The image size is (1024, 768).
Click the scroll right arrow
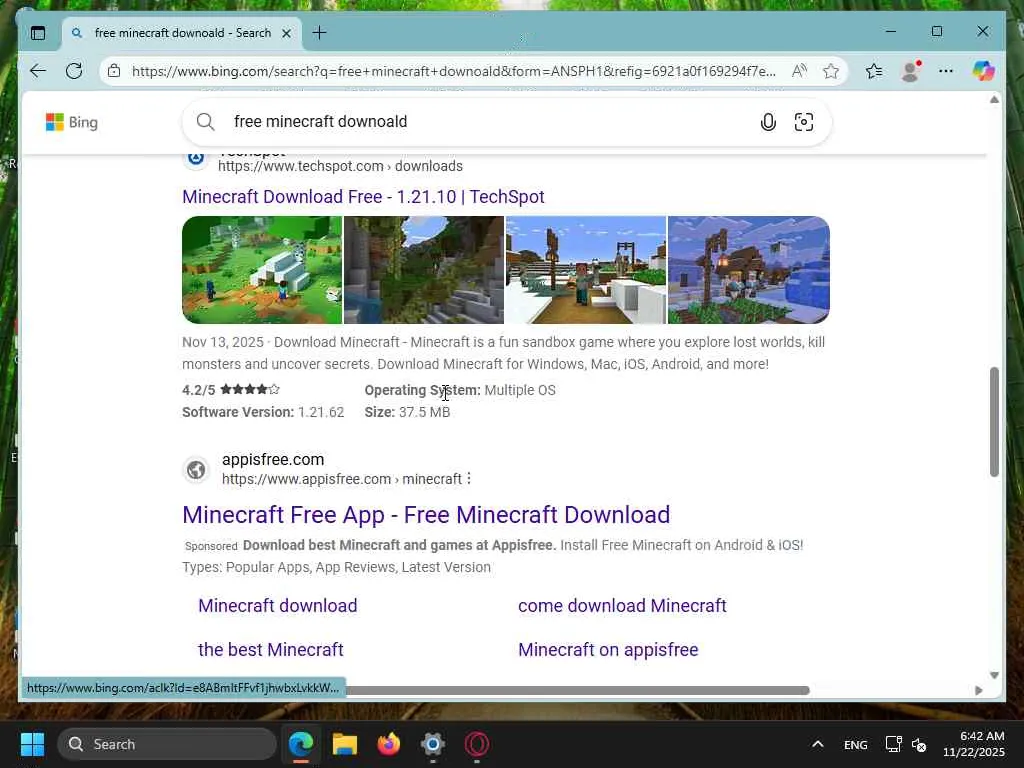pos(978,690)
